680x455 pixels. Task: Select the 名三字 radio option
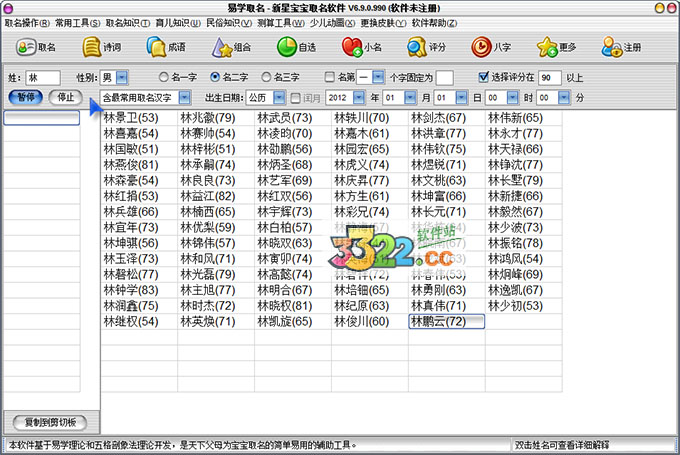click(266, 77)
